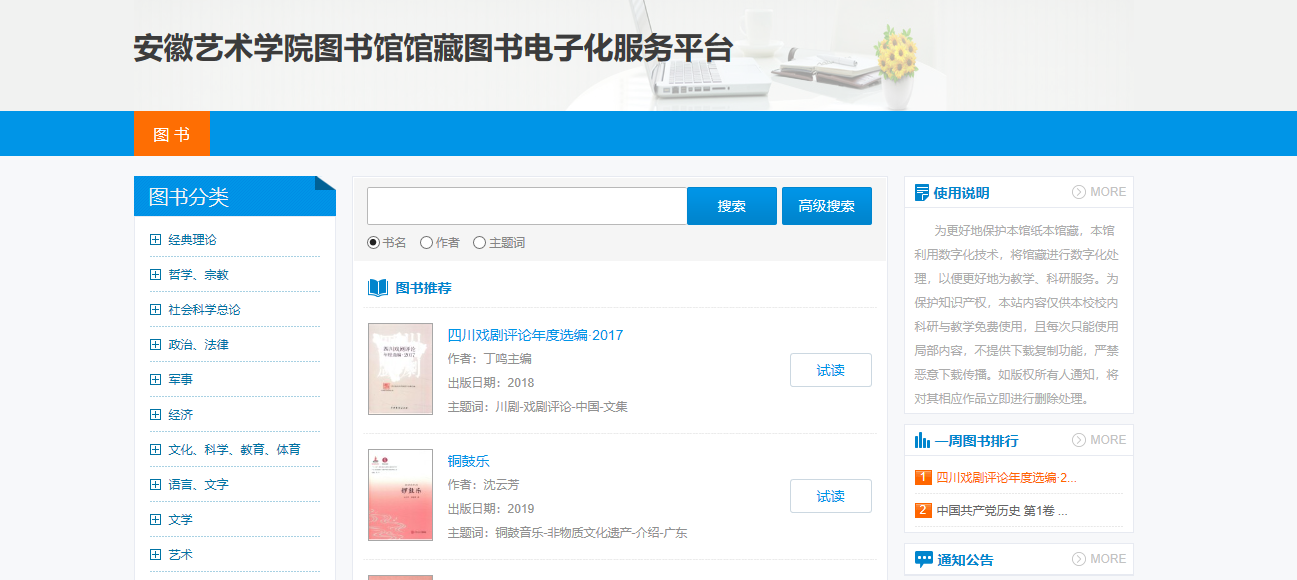This screenshot has width=1297, height=580.
Task: Select the 主题词 radio button
Action: pyautogui.click(x=480, y=242)
